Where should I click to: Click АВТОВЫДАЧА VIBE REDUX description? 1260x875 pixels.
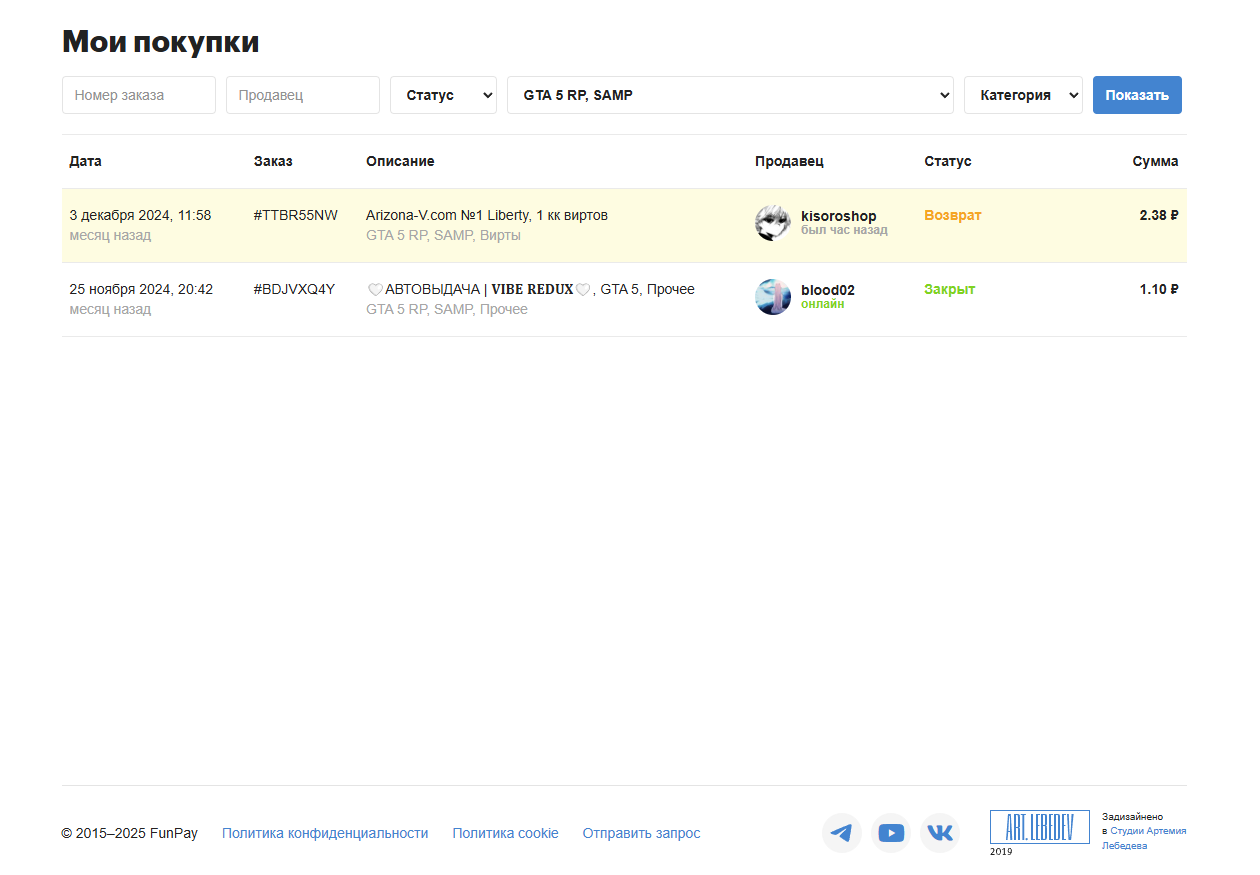point(530,289)
